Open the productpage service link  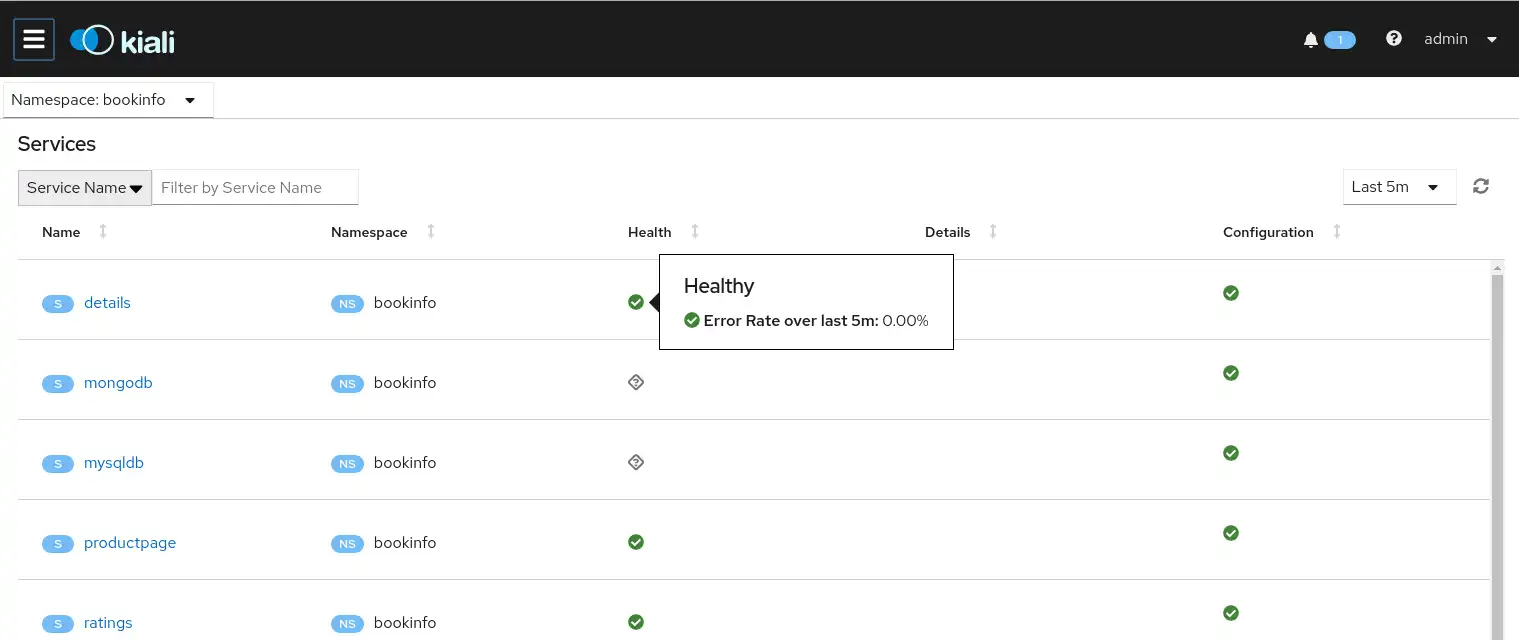130,543
